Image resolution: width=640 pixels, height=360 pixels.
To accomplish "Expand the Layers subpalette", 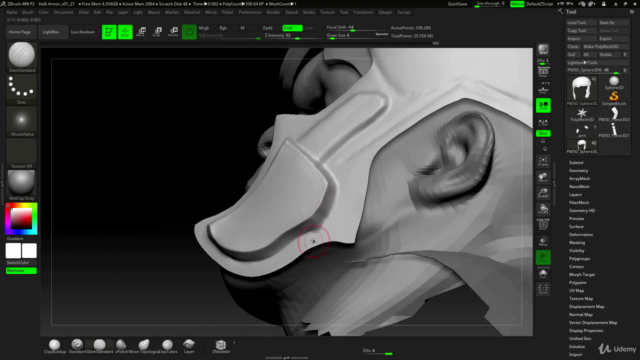I will (x=575, y=195).
